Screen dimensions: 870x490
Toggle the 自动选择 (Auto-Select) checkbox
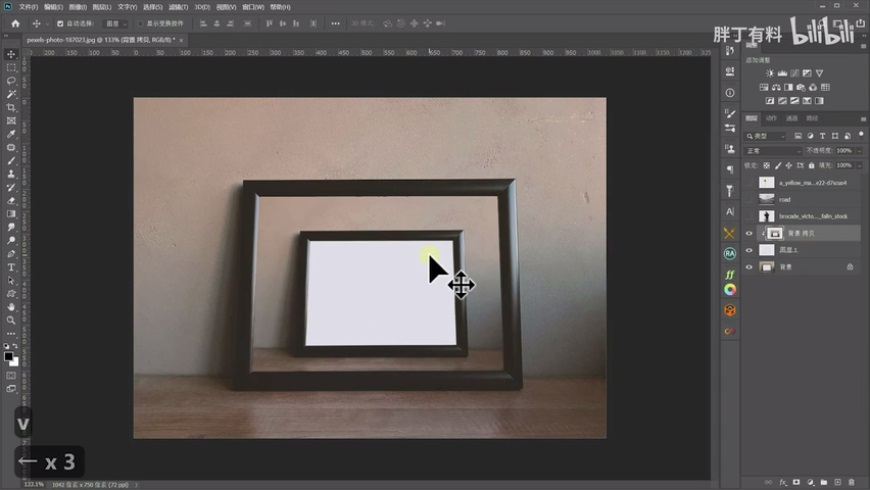pyautogui.click(x=60, y=23)
